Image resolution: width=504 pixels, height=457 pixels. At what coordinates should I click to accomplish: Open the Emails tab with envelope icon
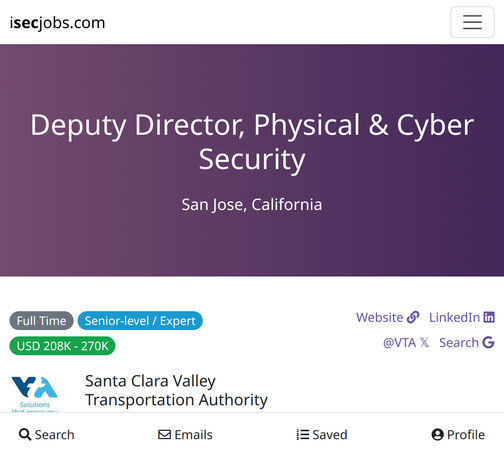[x=185, y=435]
